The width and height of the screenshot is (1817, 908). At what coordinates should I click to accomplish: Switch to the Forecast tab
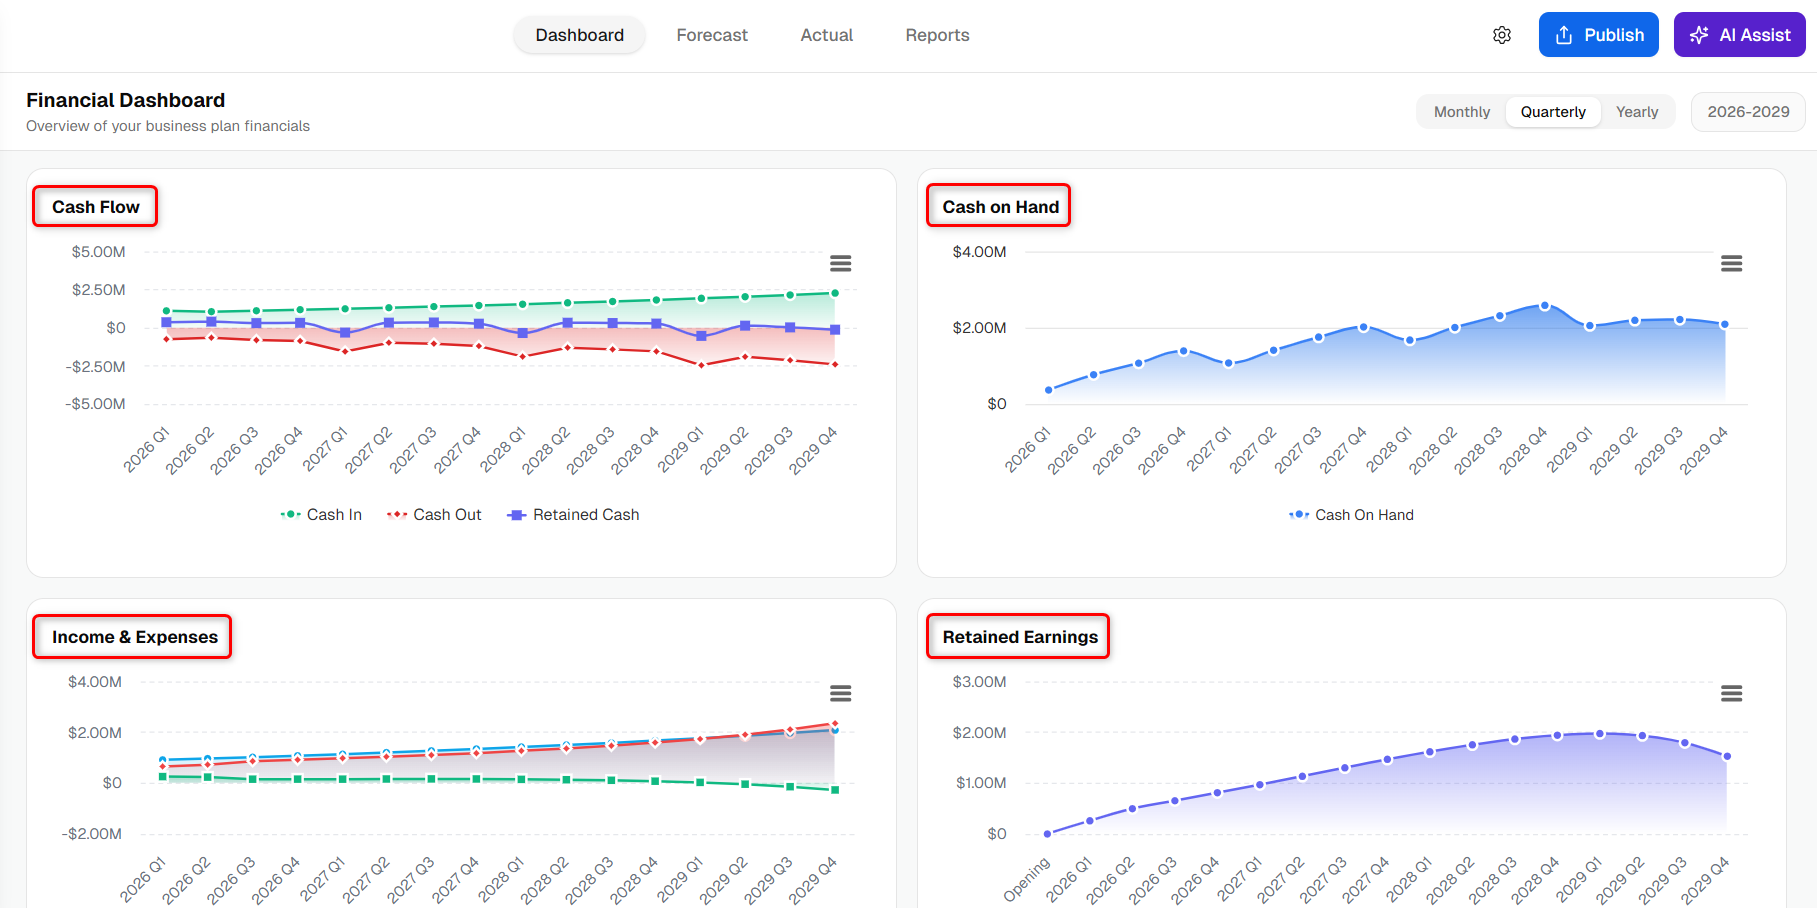[712, 35]
